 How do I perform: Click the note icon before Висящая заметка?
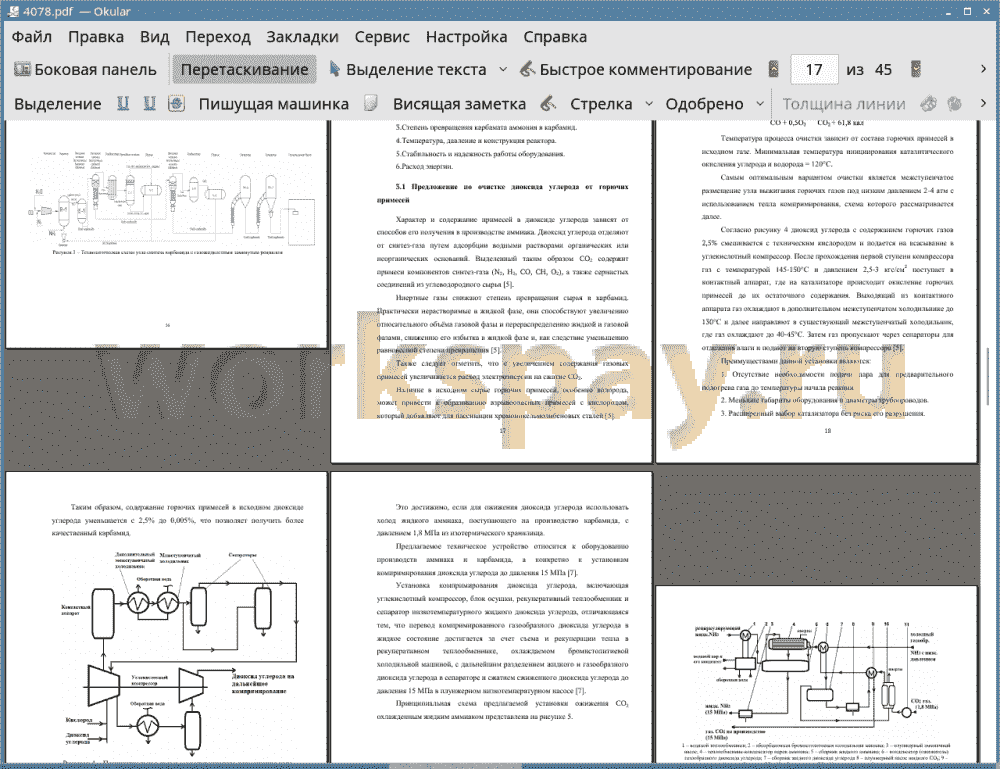[371, 104]
